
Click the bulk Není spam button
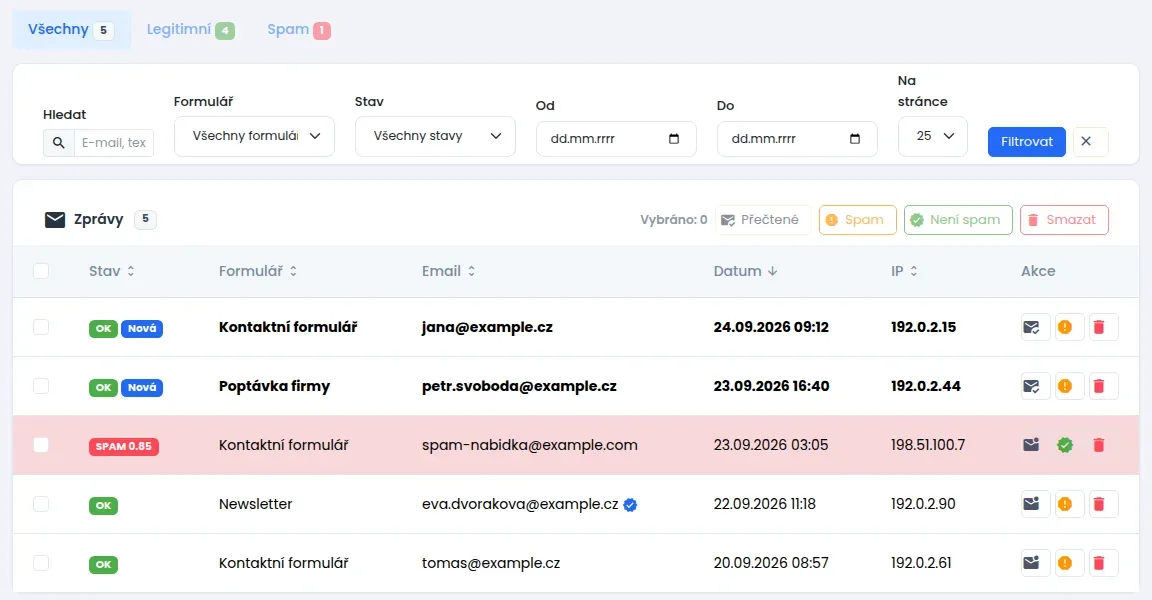tap(958, 220)
